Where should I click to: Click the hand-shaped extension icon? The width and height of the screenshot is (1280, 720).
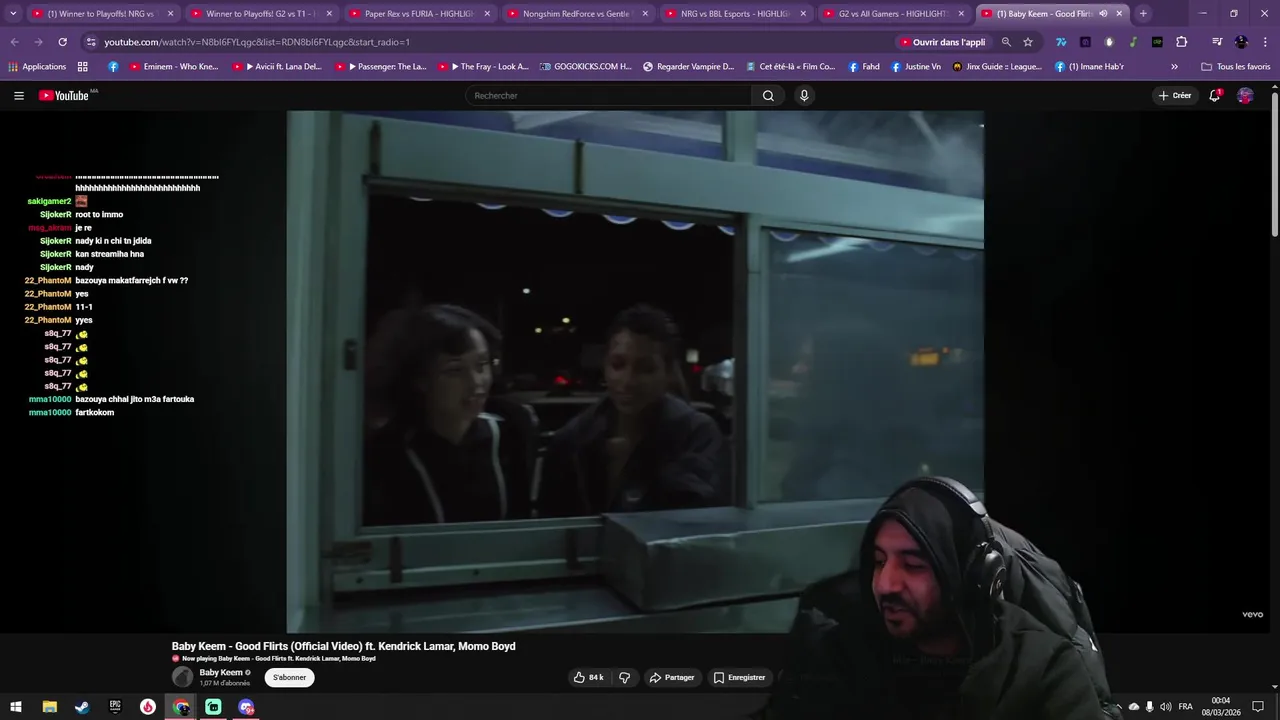[x=1109, y=42]
